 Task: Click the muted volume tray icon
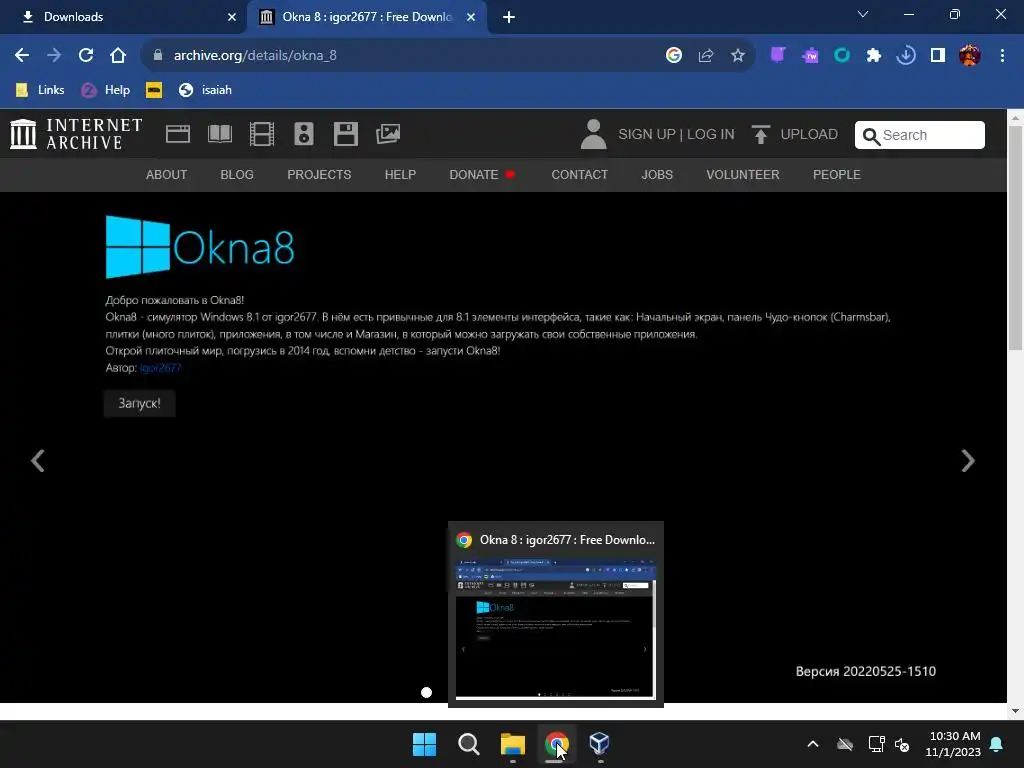902,744
